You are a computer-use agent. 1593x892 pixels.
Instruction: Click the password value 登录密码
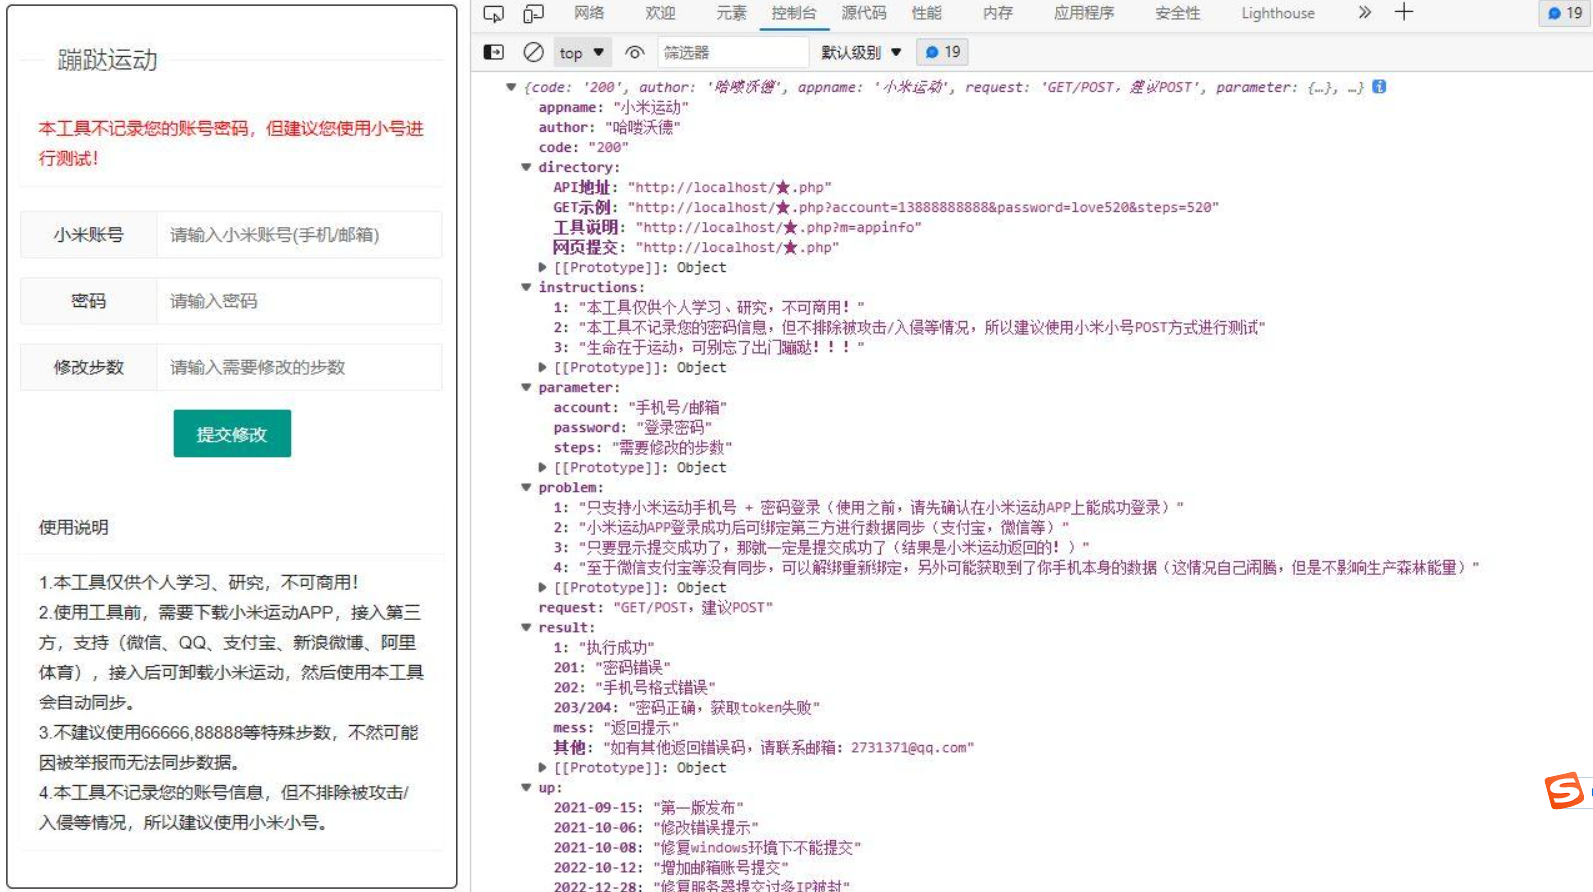(x=674, y=427)
